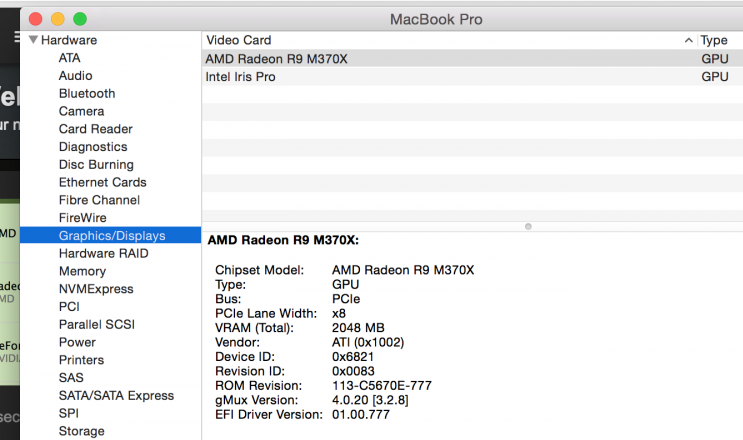
Task: Open SATA/SATA Express entry
Action: pos(116,395)
